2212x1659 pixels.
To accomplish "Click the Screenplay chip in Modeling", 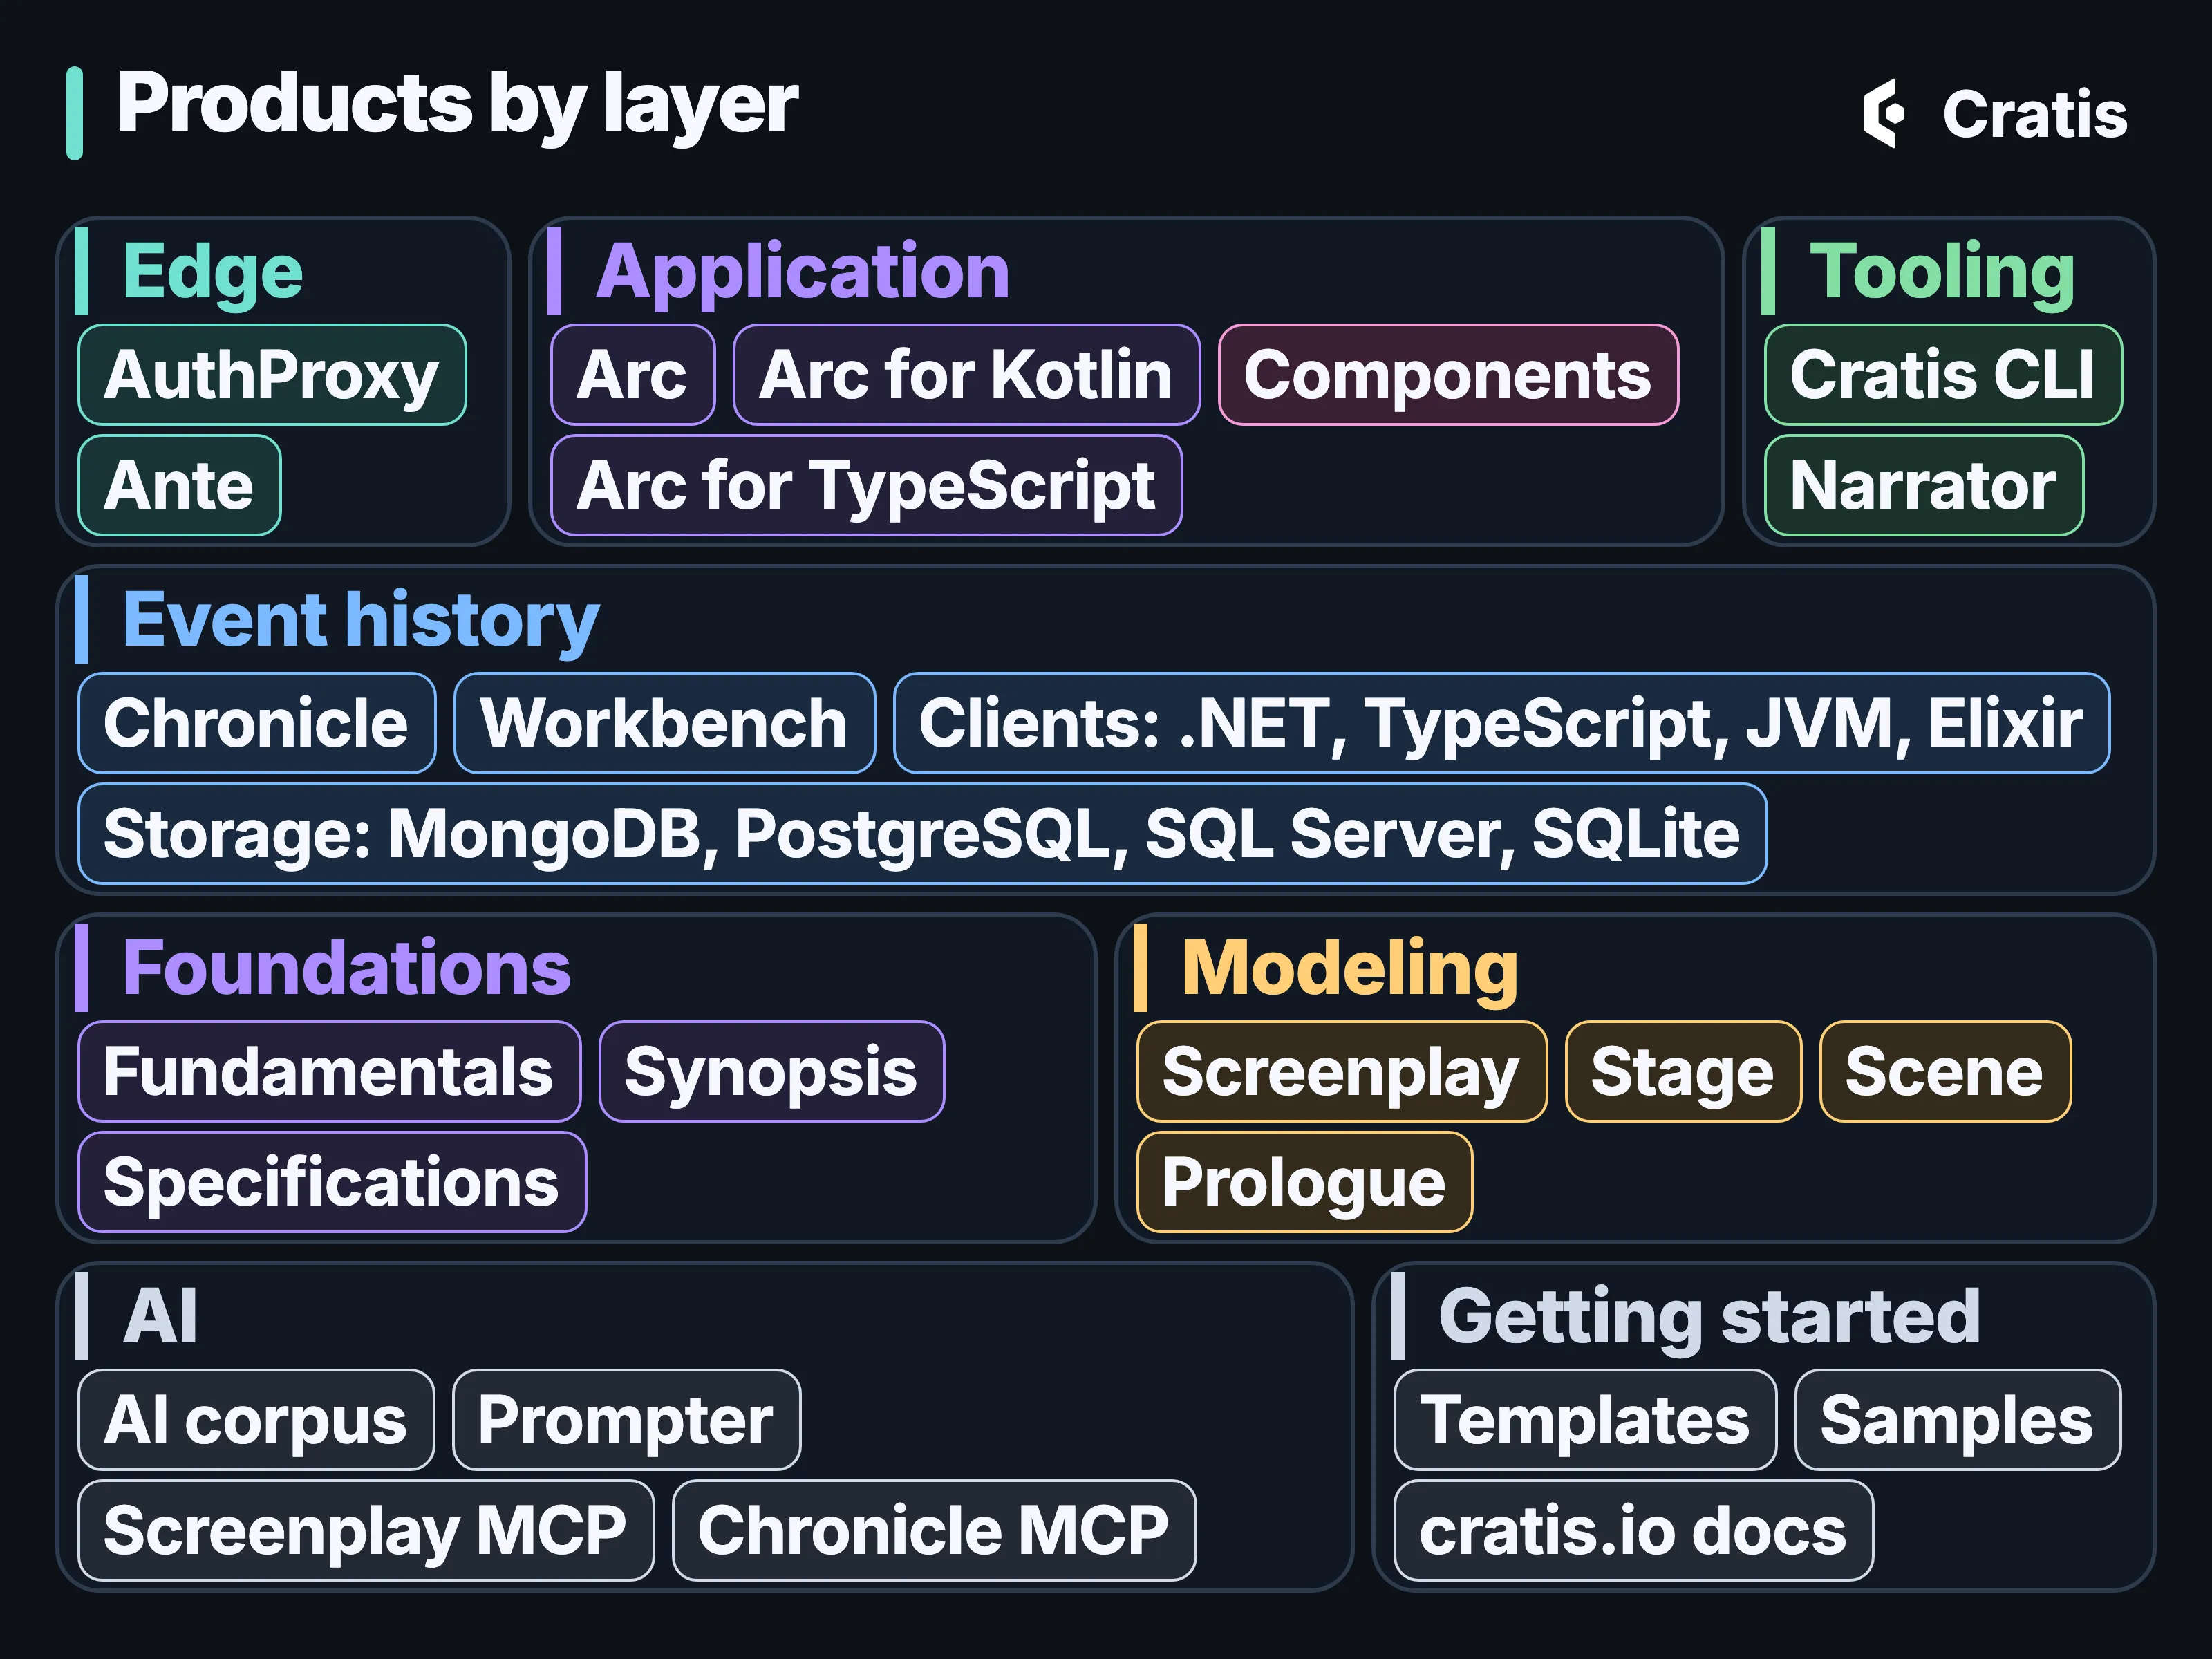I will point(1342,1072).
